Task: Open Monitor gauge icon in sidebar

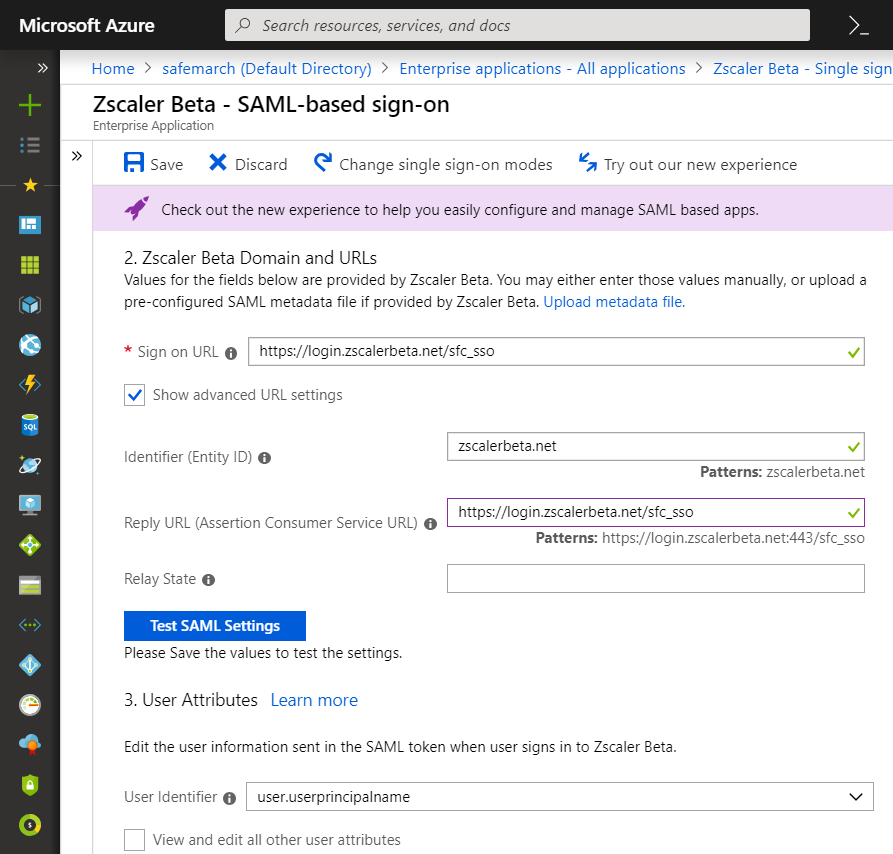Action: tap(30, 705)
